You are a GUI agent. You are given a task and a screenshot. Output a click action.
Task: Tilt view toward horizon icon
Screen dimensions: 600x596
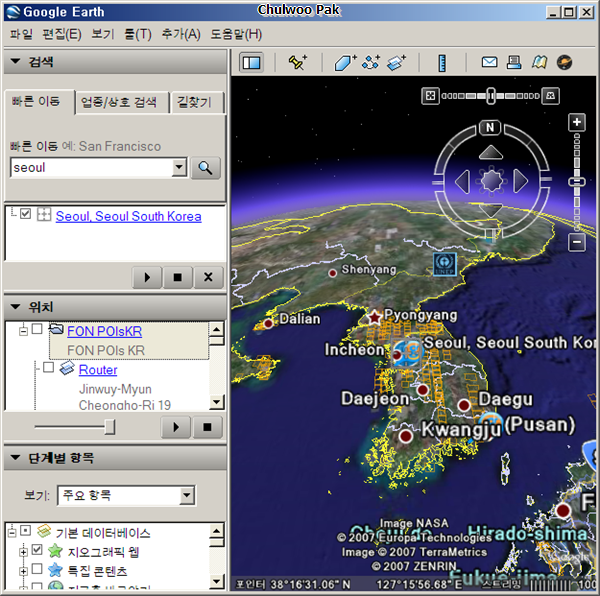551,96
